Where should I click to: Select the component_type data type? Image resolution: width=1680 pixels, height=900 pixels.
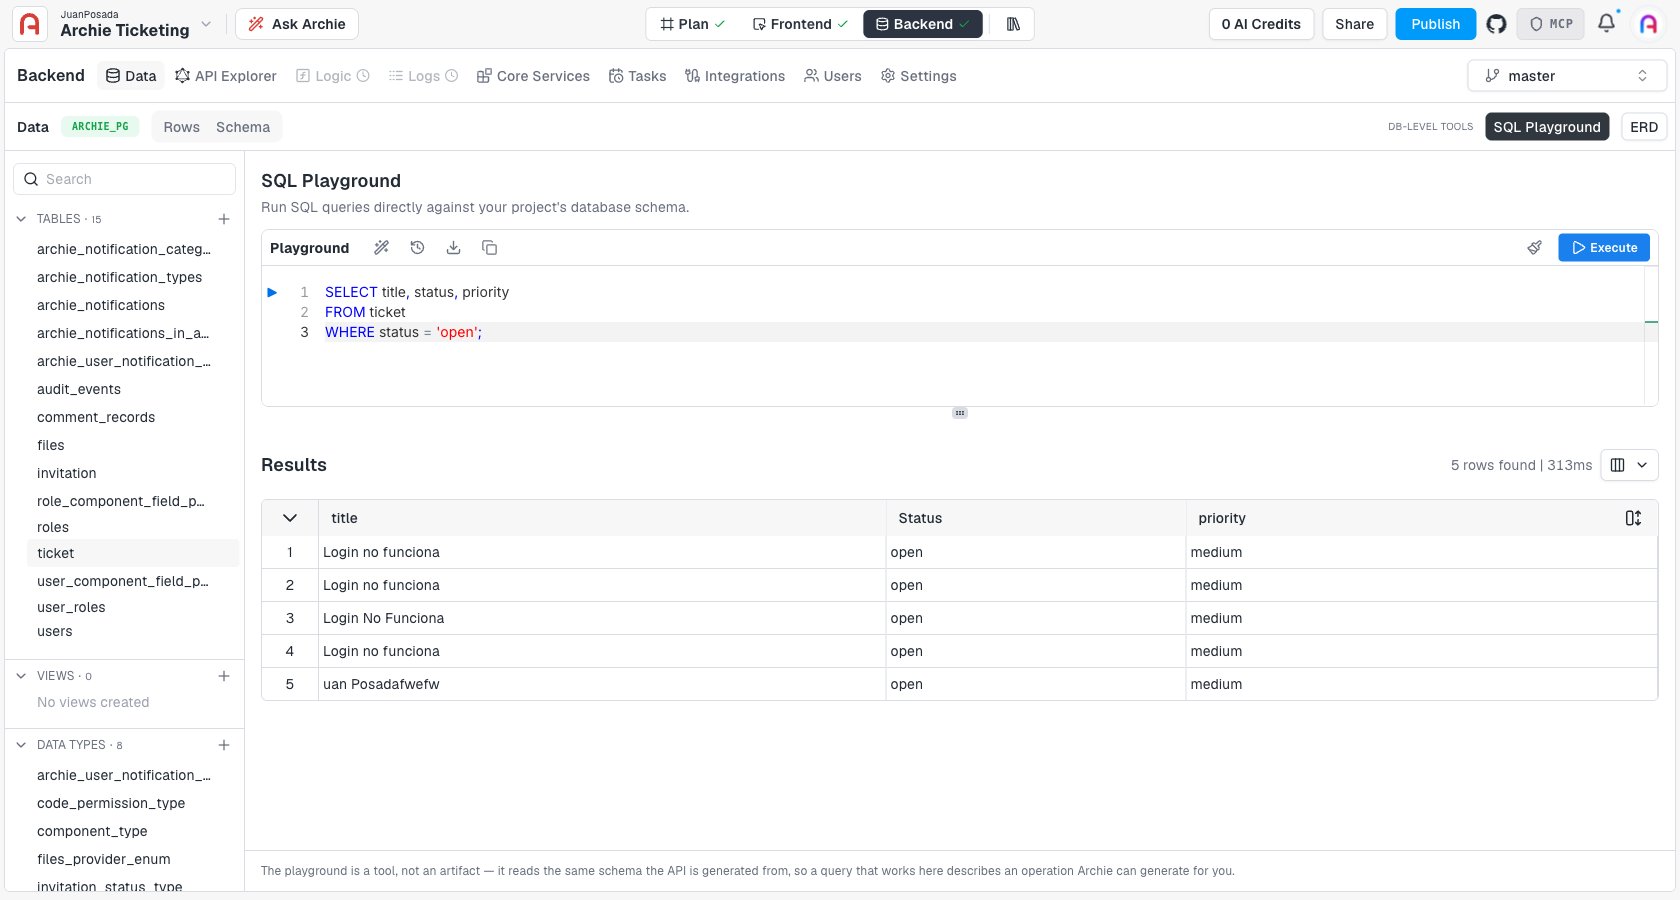[x=92, y=832]
